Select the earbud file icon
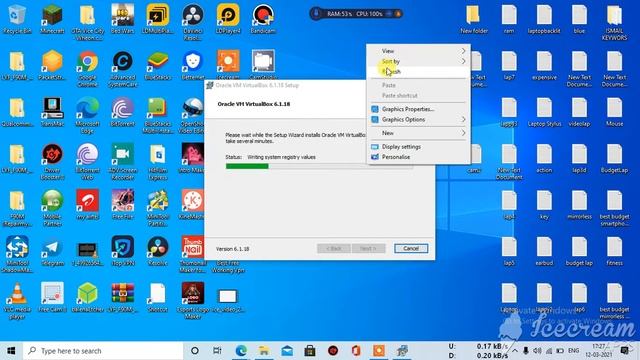The width and height of the screenshot is (640, 360). point(544,251)
